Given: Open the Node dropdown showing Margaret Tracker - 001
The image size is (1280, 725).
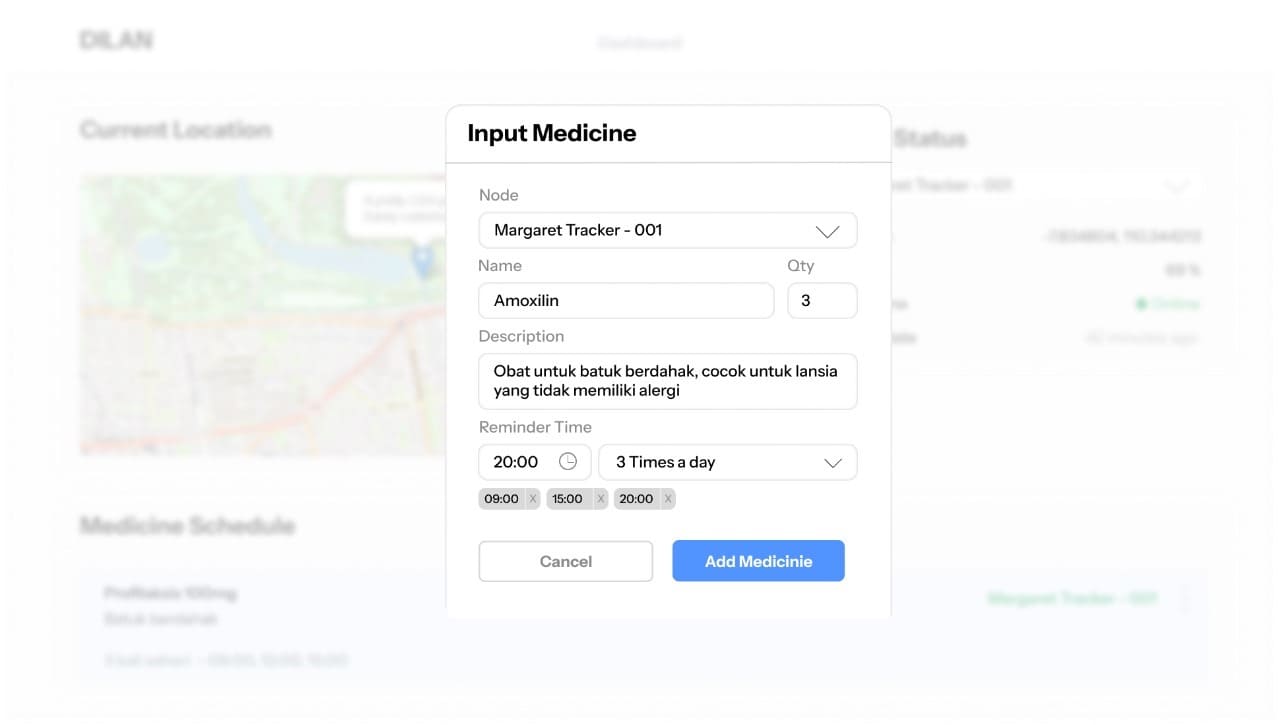Looking at the screenshot, I should click(x=667, y=230).
